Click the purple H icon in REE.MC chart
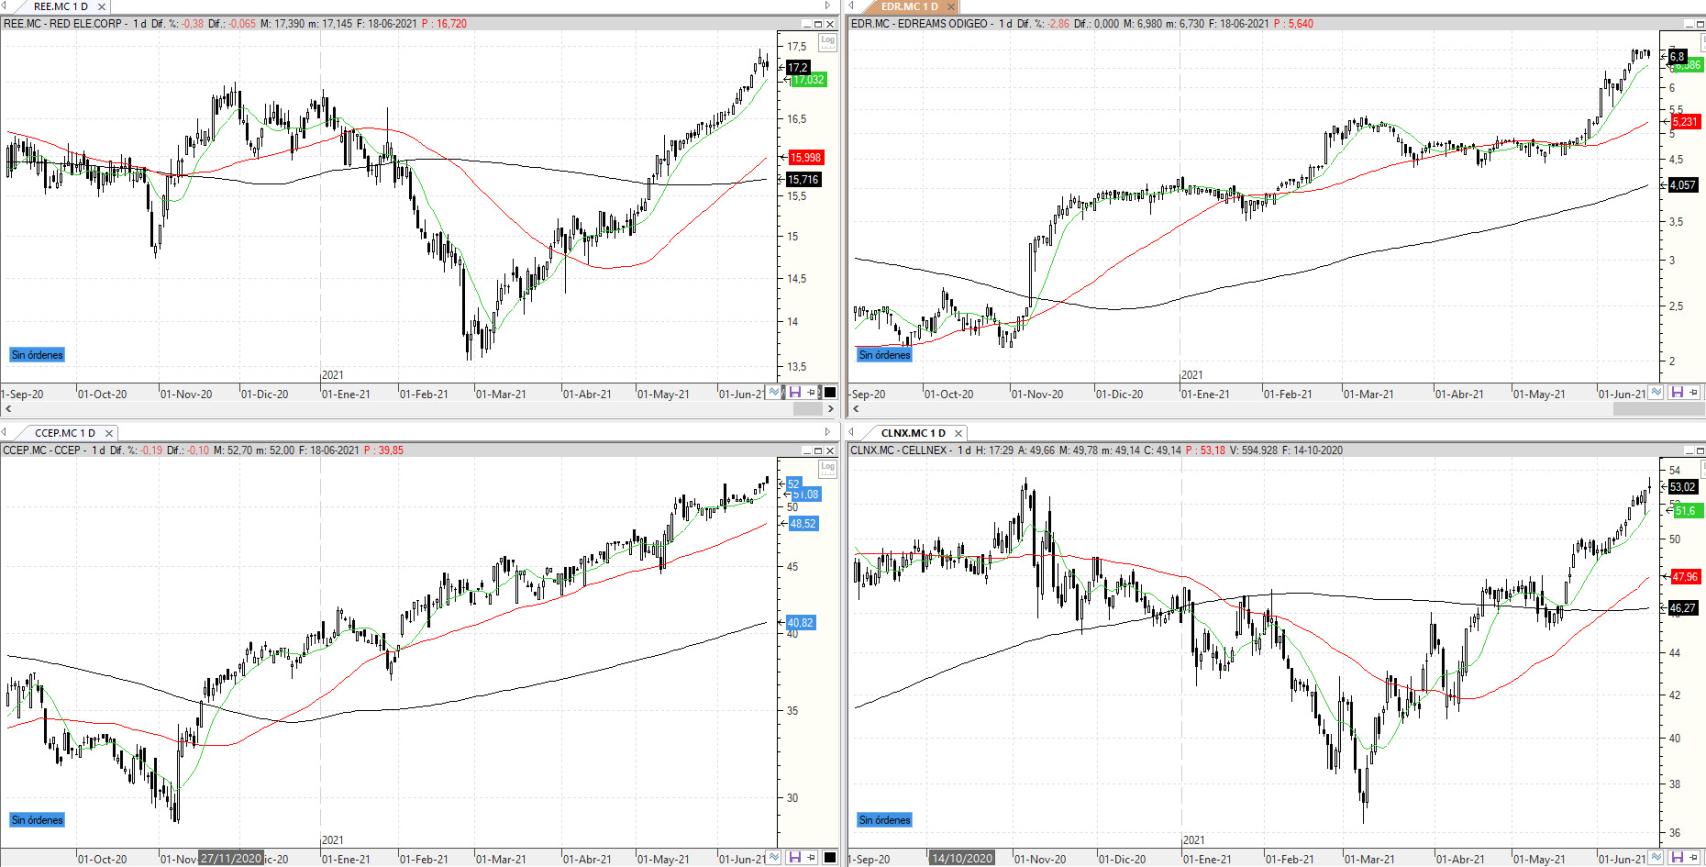The image size is (1706, 867). point(795,393)
